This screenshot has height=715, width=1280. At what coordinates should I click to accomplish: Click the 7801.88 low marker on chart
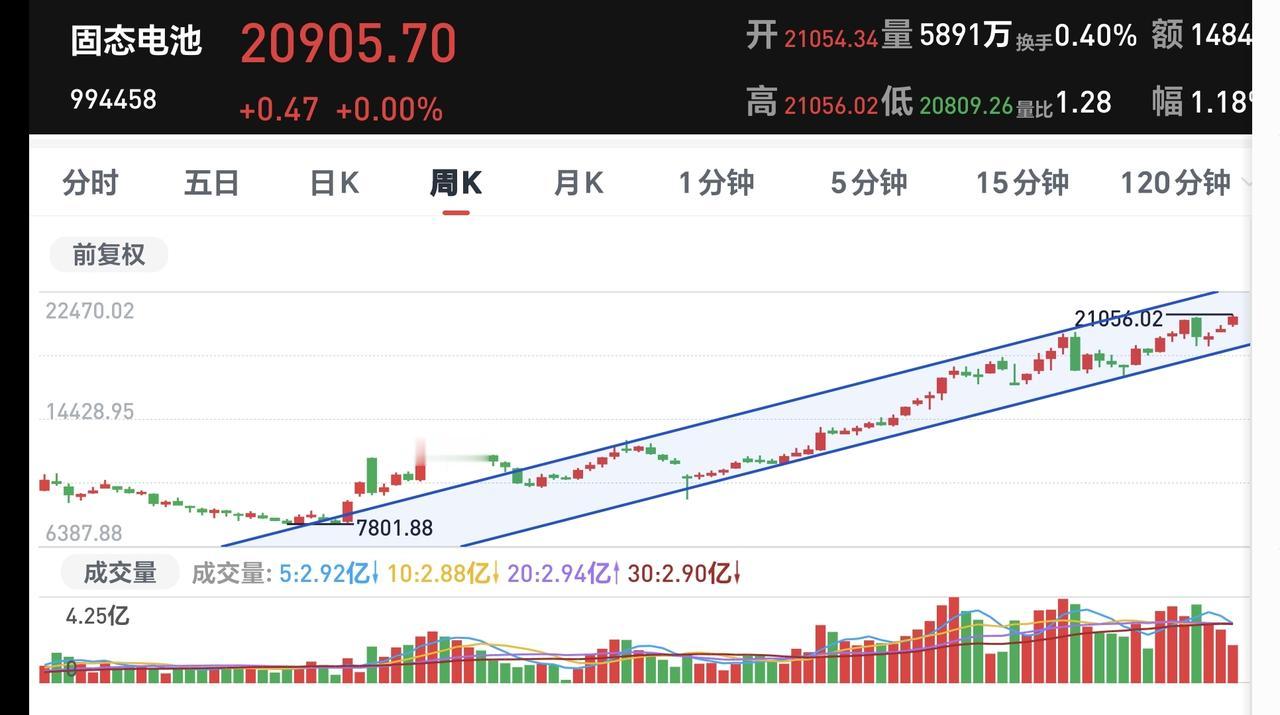click(x=395, y=527)
